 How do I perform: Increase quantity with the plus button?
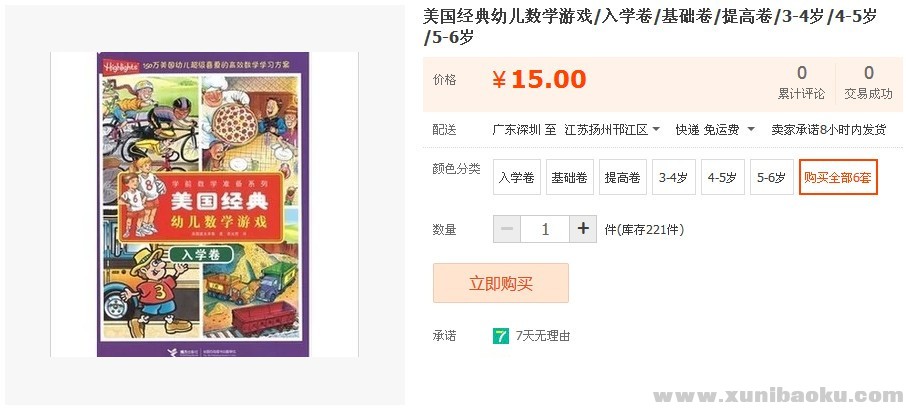[x=583, y=229]
